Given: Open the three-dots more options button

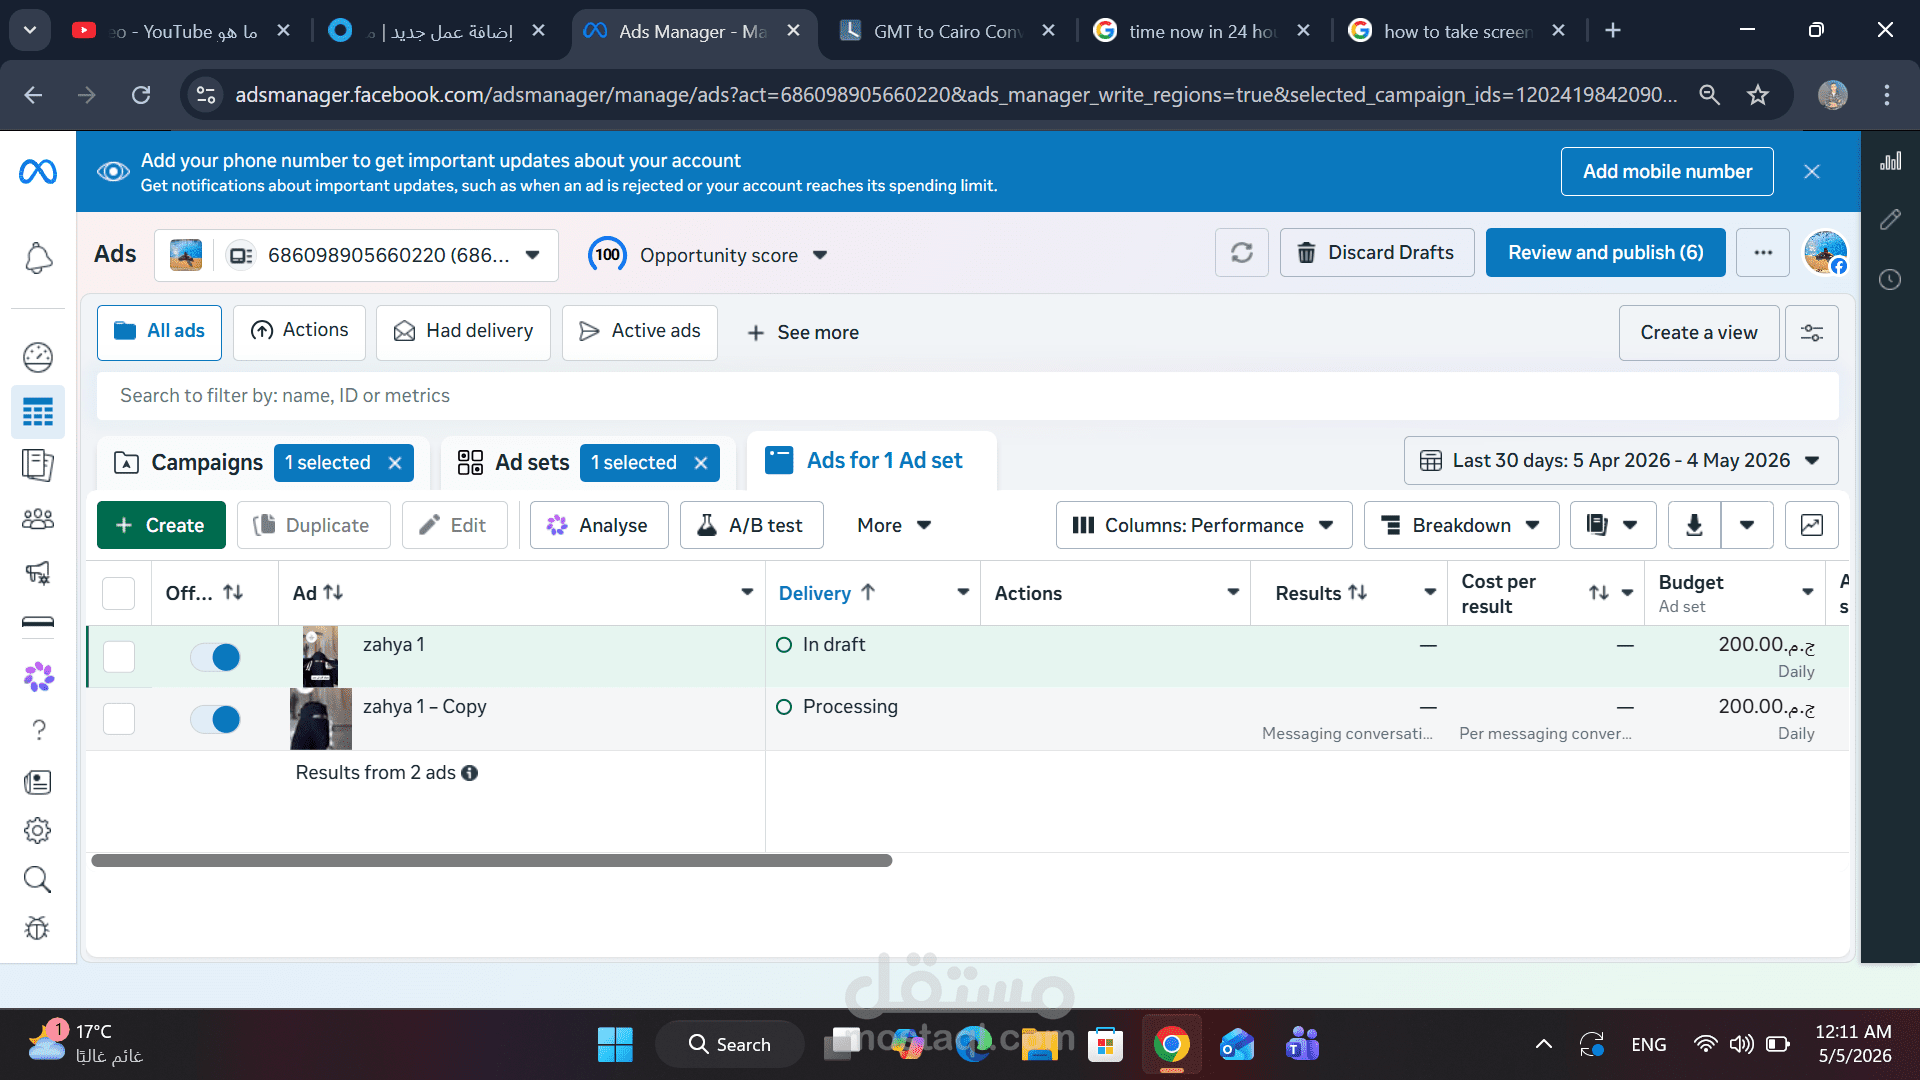Looking at the screenshot, I should [x=1763, y=253].
